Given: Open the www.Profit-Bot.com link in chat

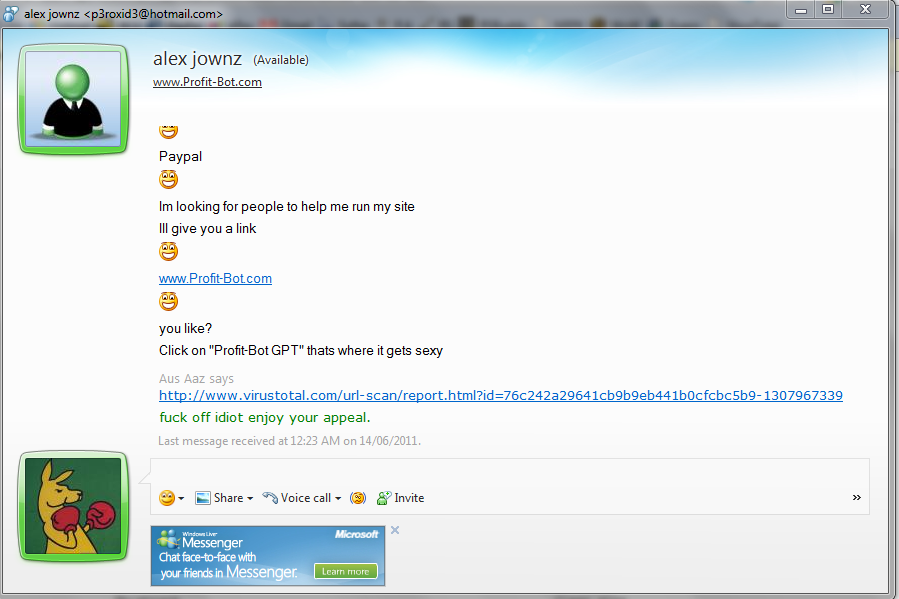Looking at the screenshot, I should [x=215, y=279].
